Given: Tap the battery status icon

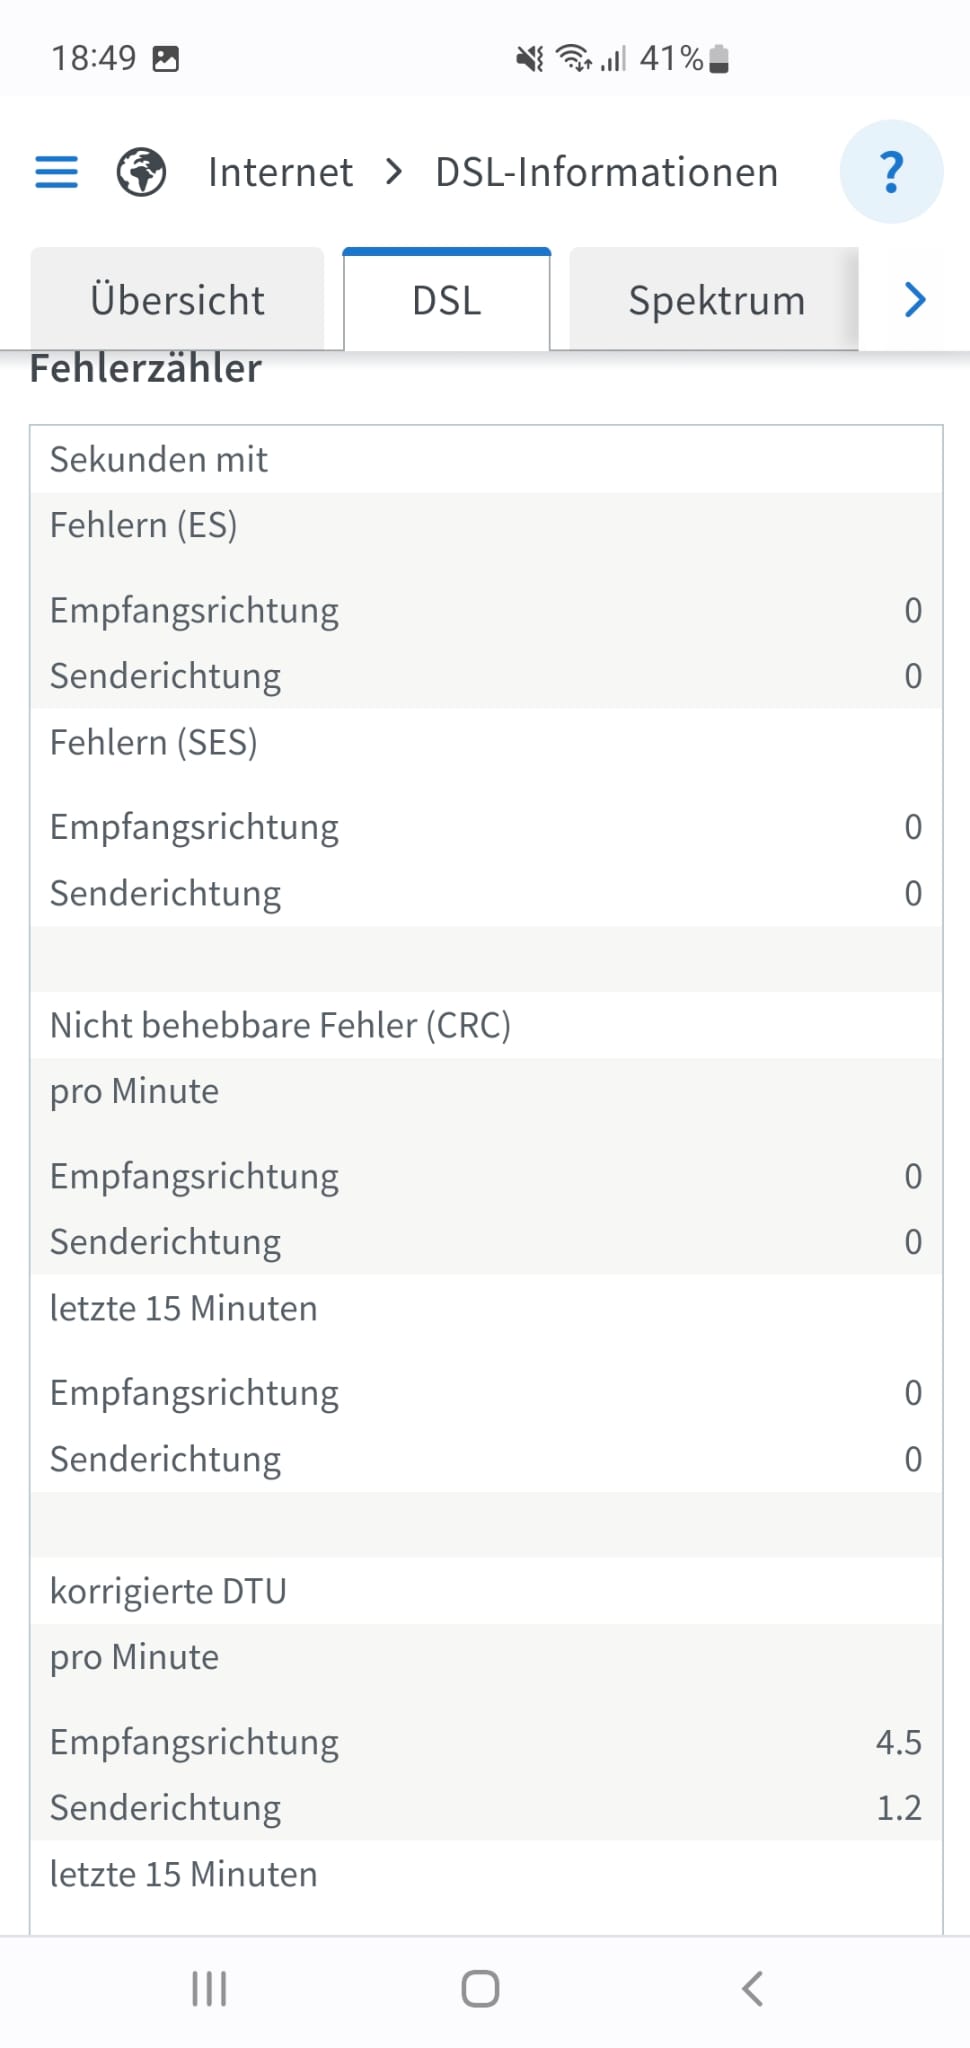Looking at the screenshot, I should coord(719,59).
